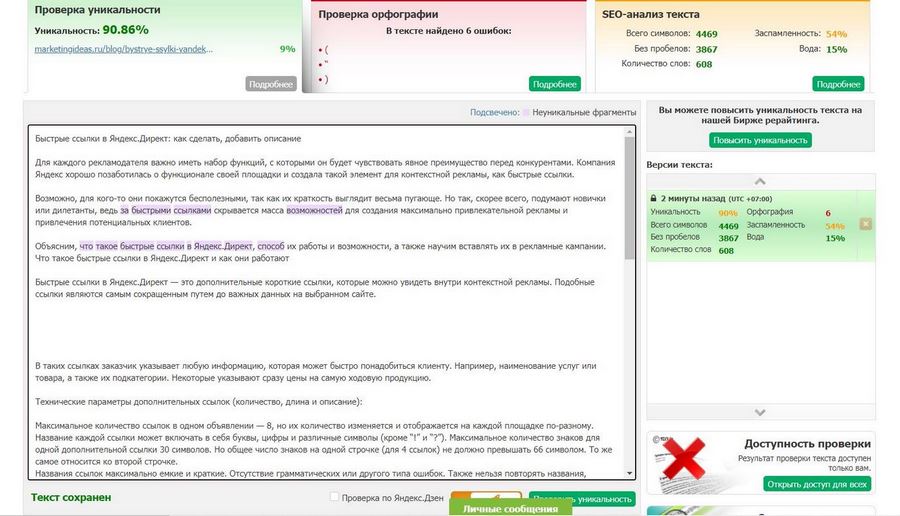The height and width of the screenshot is (516, 900).
Task: Click the 9% match percentage
Action: (x=288, y=49)
